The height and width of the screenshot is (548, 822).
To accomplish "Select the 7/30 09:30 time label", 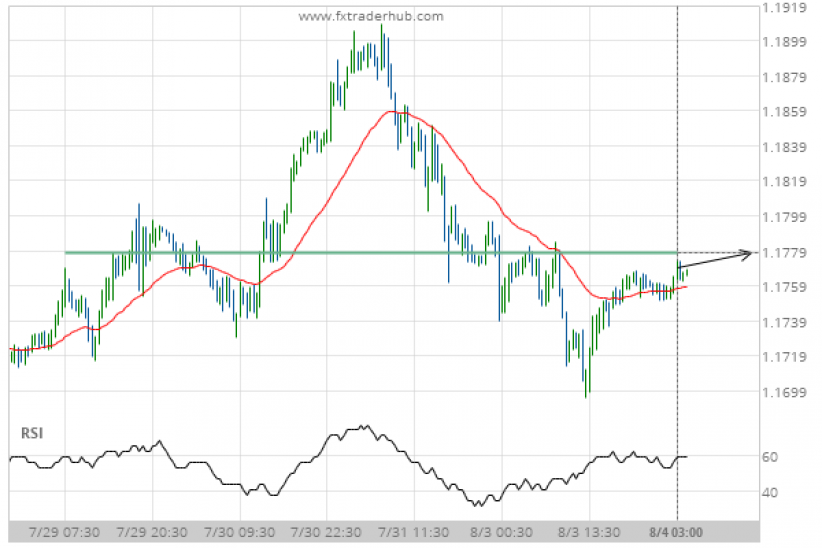I will (x=240, y=533).
